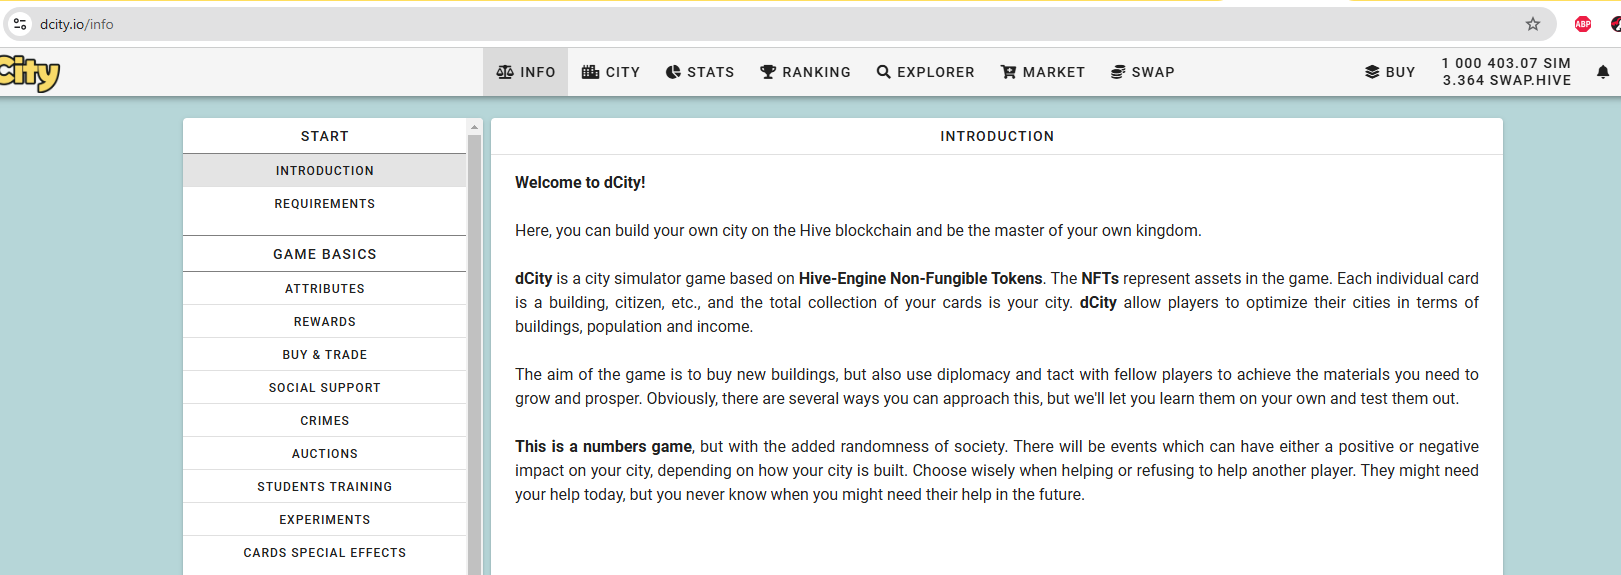
Task: Open the Requirements section
Action: pyautogui.click(x=325, y=204)
